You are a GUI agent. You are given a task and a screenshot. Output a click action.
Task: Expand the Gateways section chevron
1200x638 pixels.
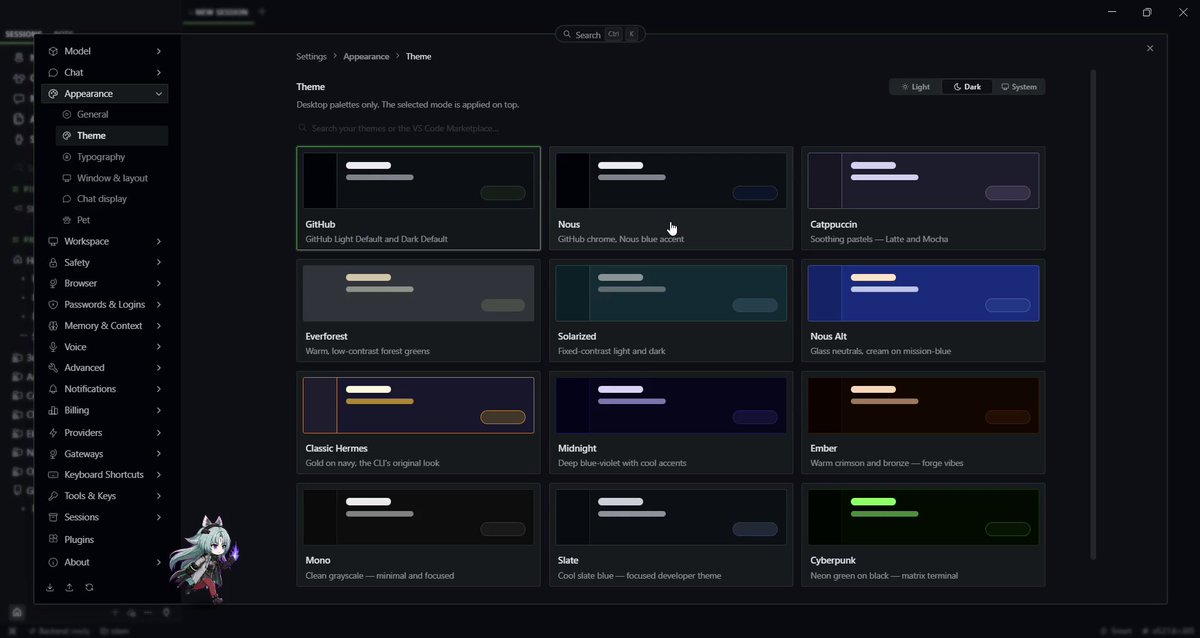point(159,454)
